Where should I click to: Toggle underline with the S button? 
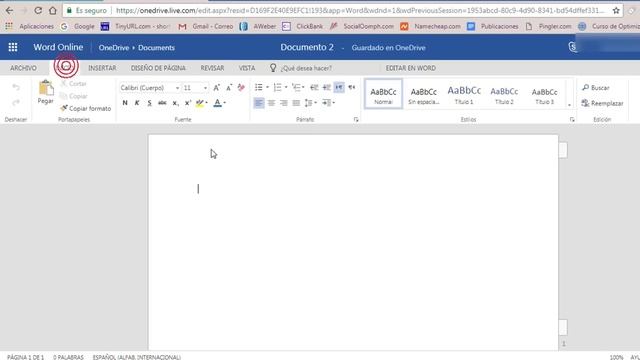[x=150, y=103]
